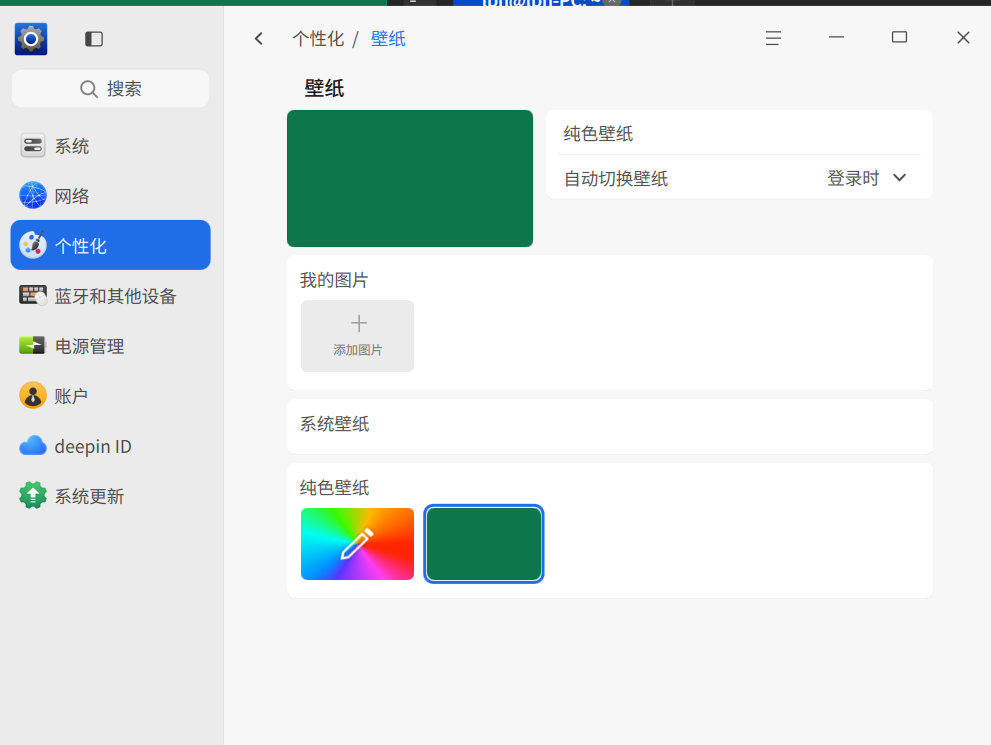The image size is (991, 745).
Task: Click the 系统壁纸 section header
Action: (x=334, y=424)
